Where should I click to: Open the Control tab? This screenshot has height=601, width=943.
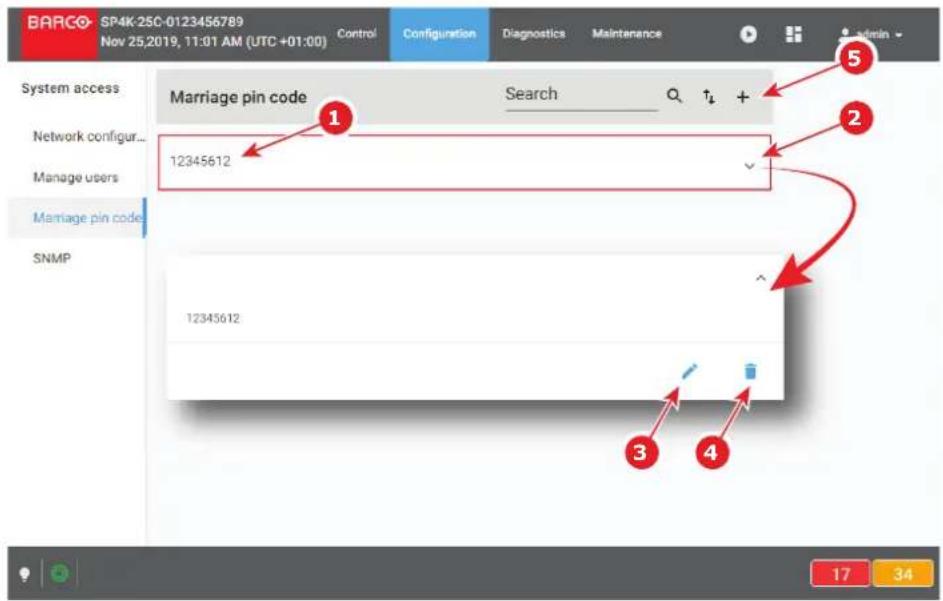click(357, 34)
